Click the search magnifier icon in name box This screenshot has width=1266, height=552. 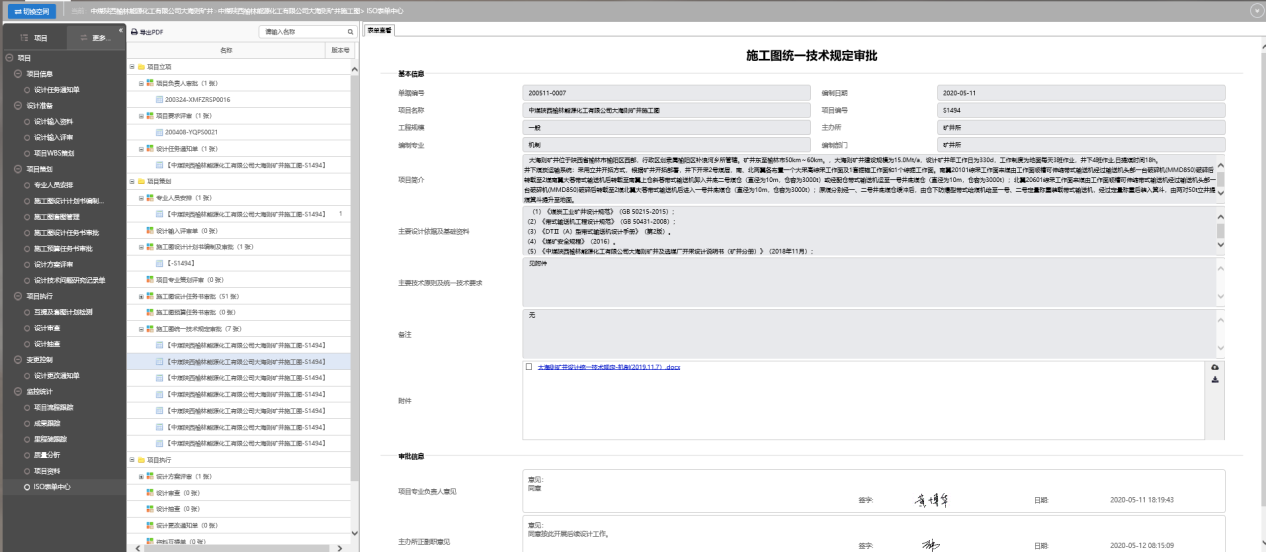point(350,33)
